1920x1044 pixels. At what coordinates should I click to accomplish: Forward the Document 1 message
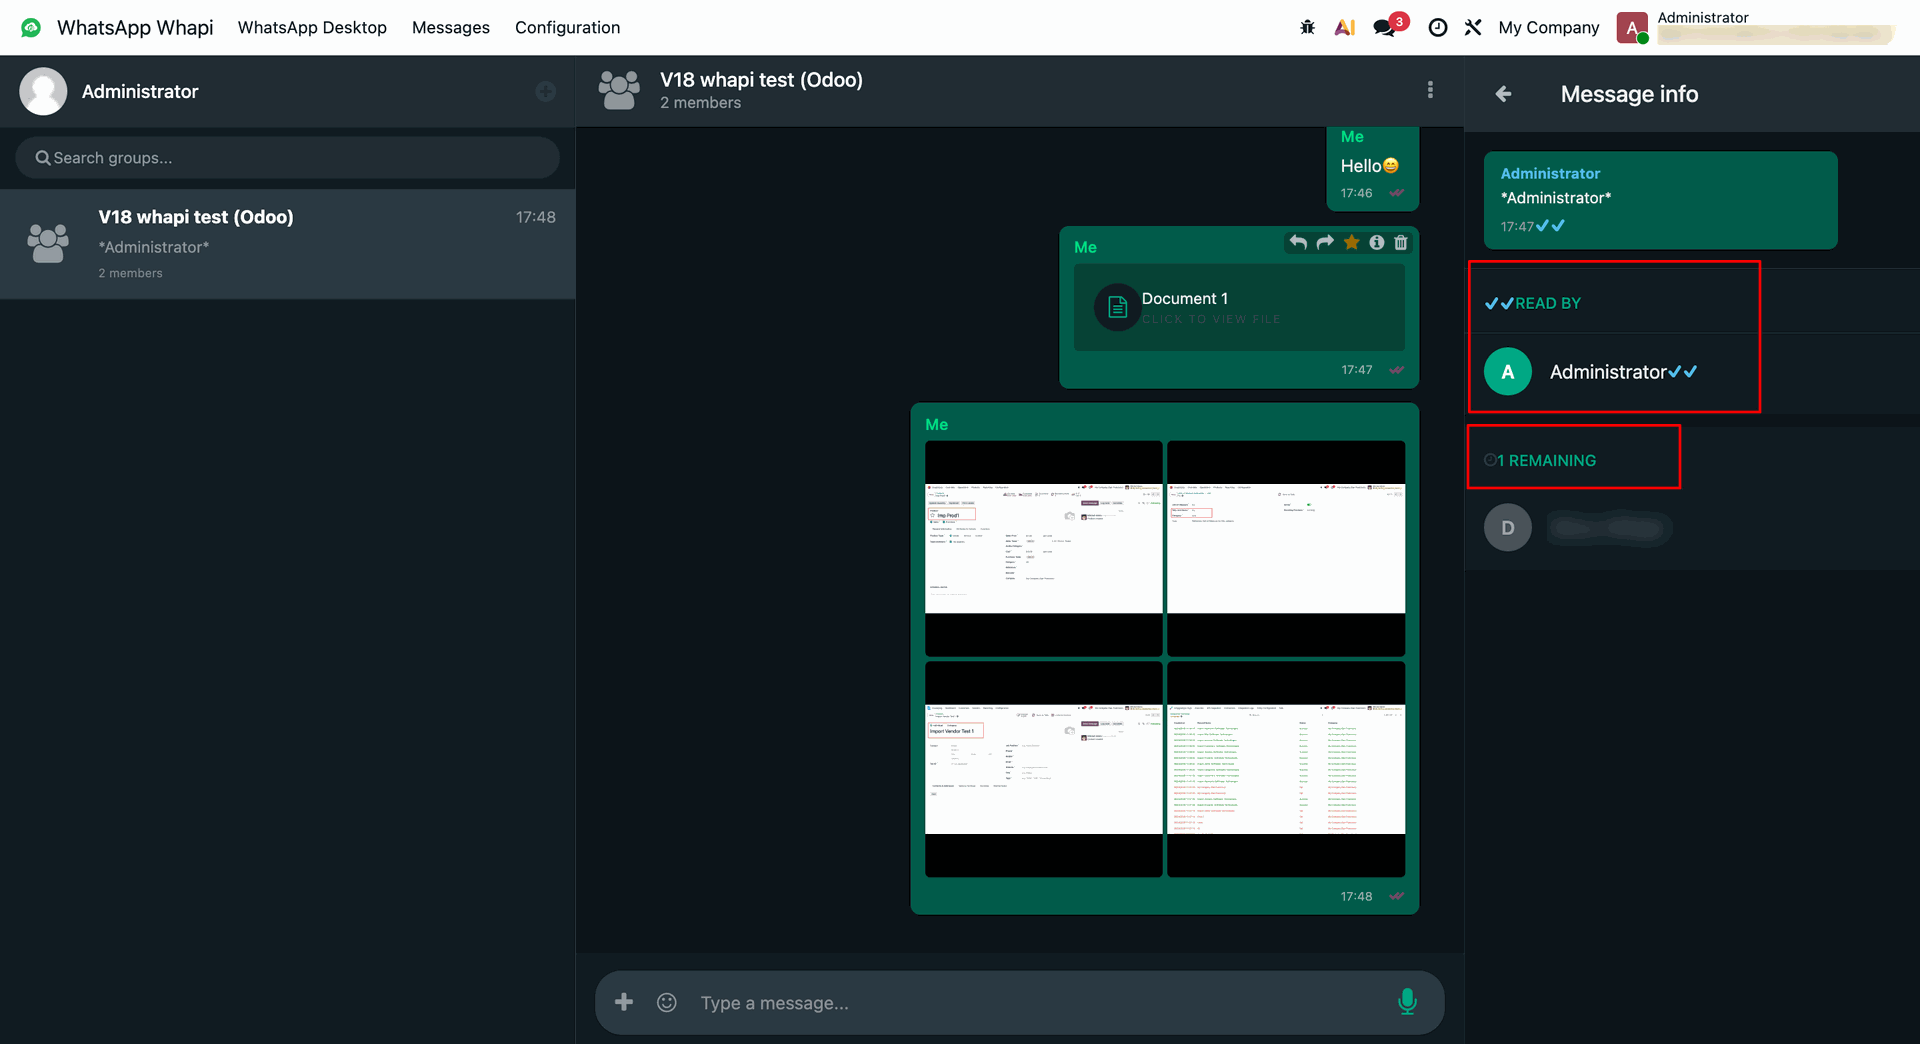point(1325,242)
